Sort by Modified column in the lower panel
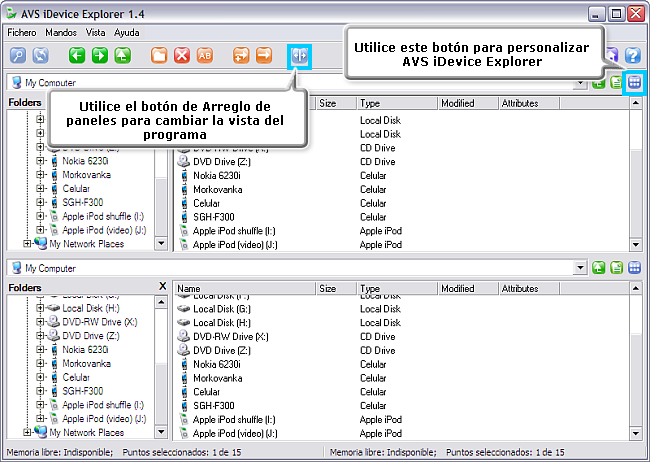The height and width of the screenshot is (462, 650). 468,288
